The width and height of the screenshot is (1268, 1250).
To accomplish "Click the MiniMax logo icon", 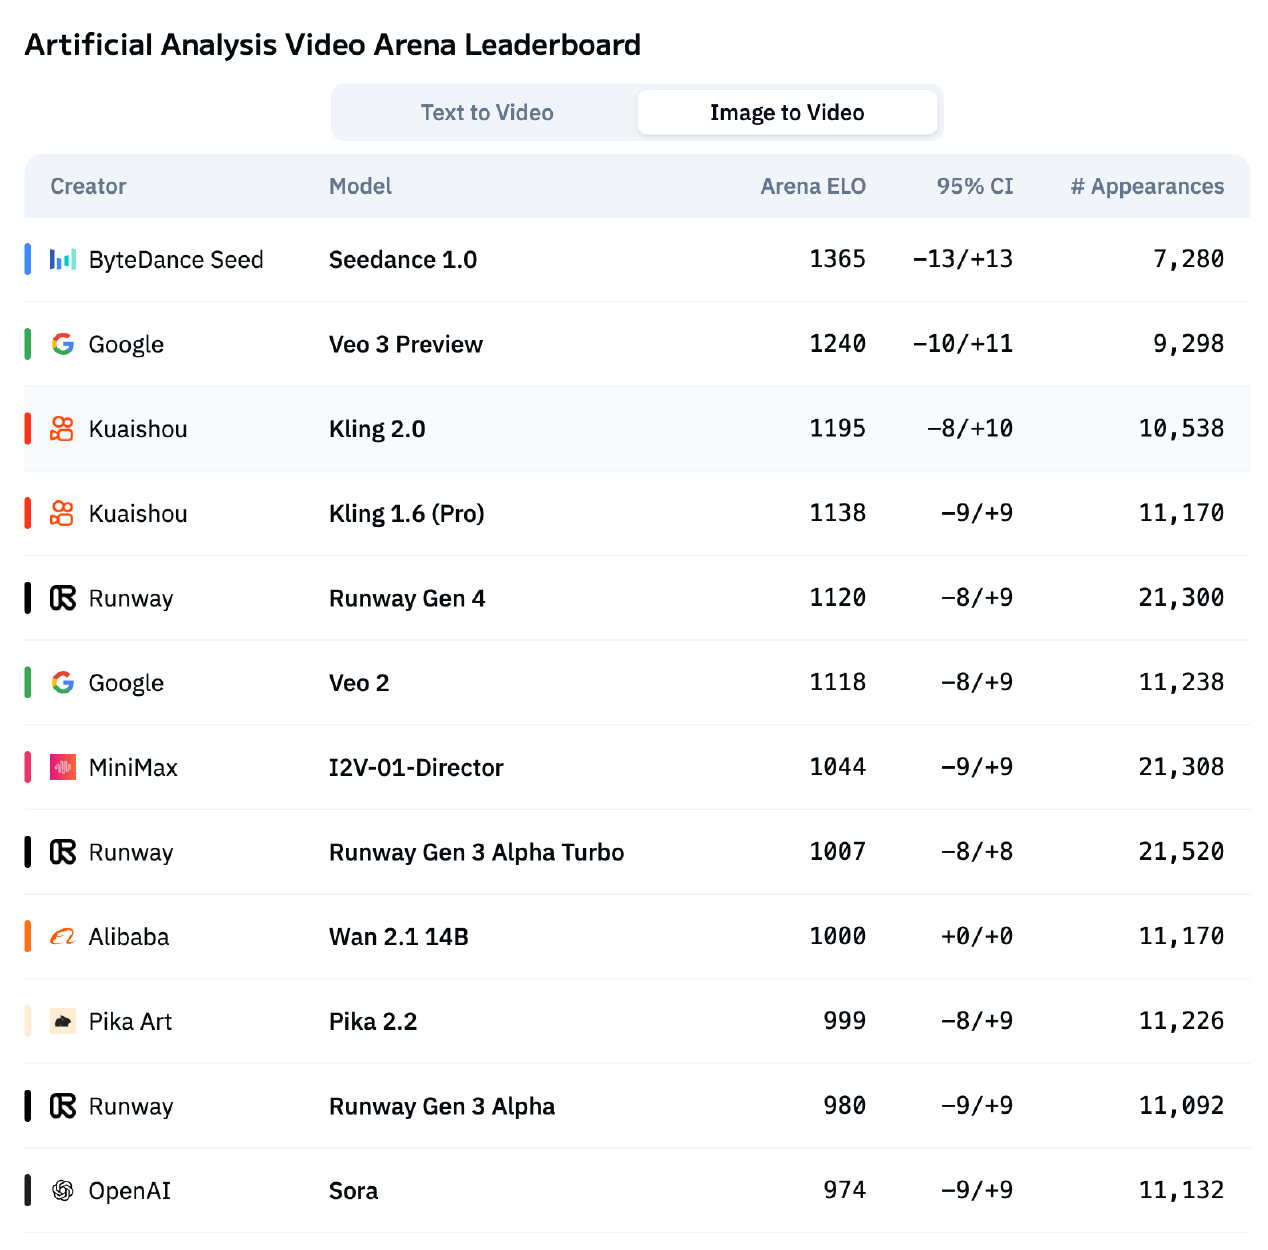I will [x=63, y=768].
